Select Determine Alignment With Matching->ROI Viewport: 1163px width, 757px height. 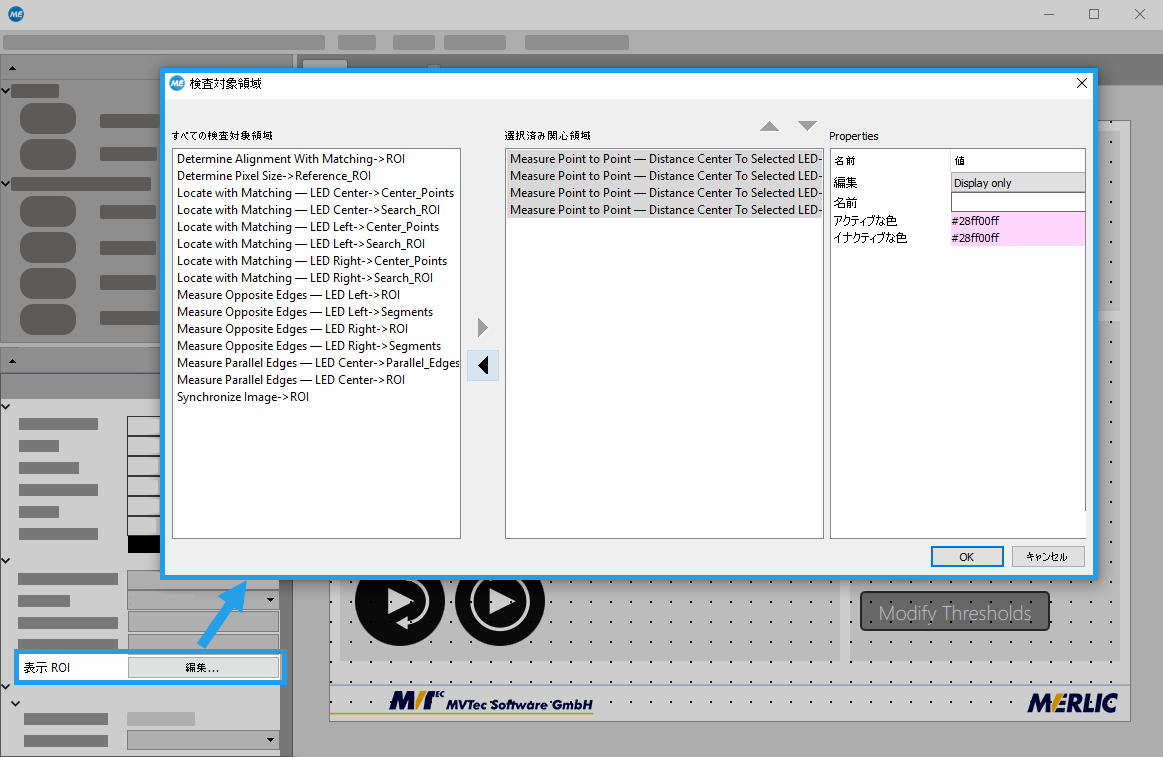tap(291, 159)
